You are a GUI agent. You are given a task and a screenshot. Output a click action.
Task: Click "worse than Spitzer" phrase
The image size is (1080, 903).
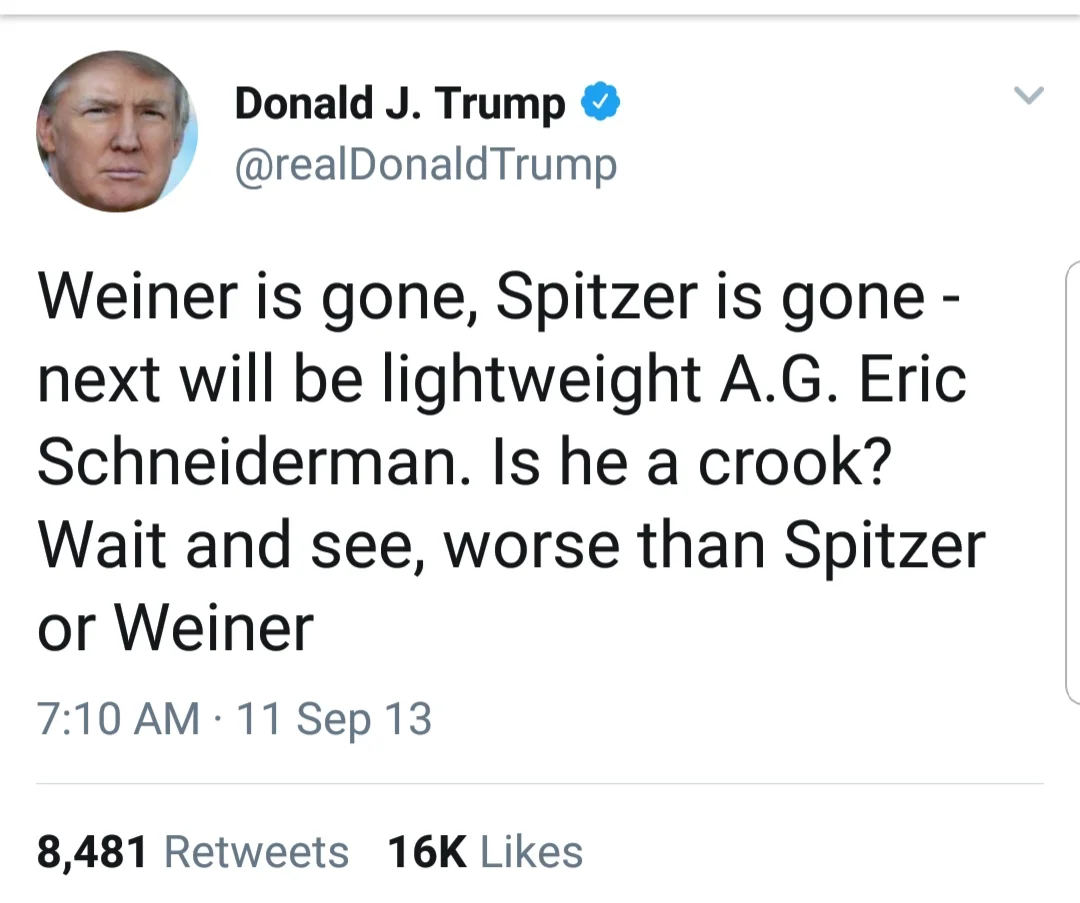715,546
